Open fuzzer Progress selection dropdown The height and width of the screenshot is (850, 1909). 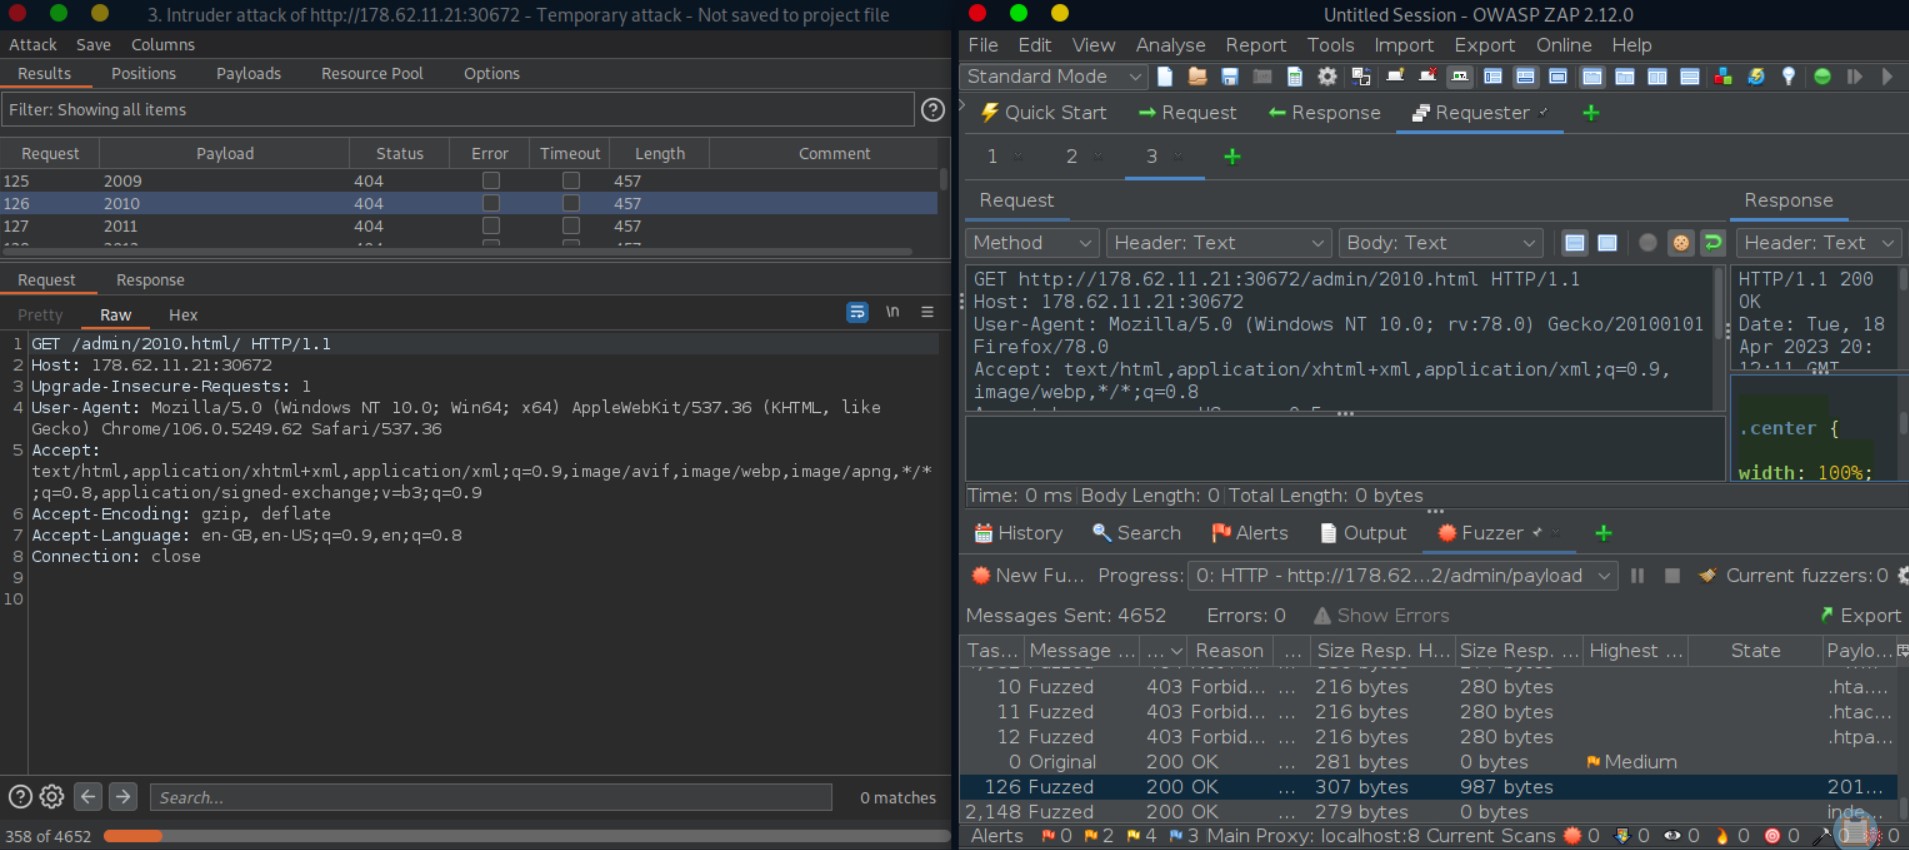[x=1401, y=576]
